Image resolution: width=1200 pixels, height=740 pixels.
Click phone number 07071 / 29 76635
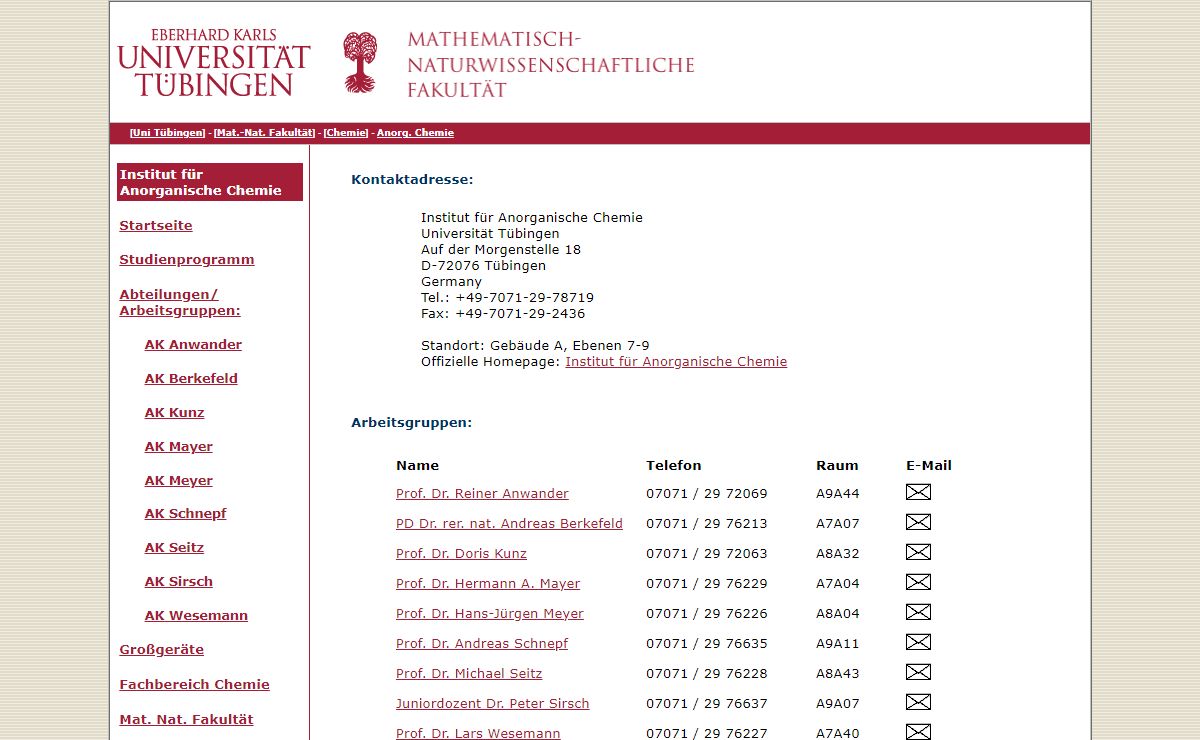(x=707, y=644)
